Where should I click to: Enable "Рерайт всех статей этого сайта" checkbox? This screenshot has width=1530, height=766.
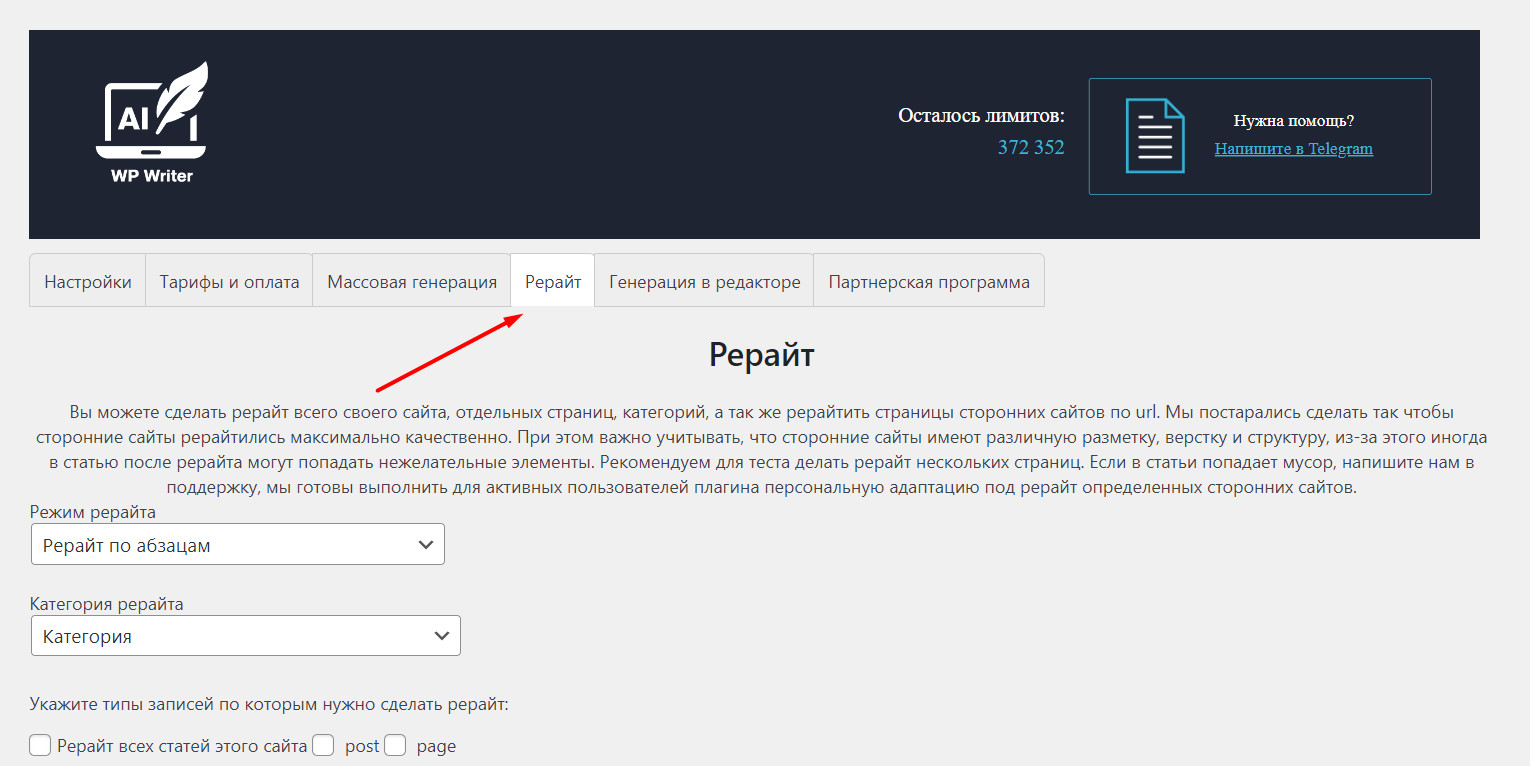(x=41, y=746)
